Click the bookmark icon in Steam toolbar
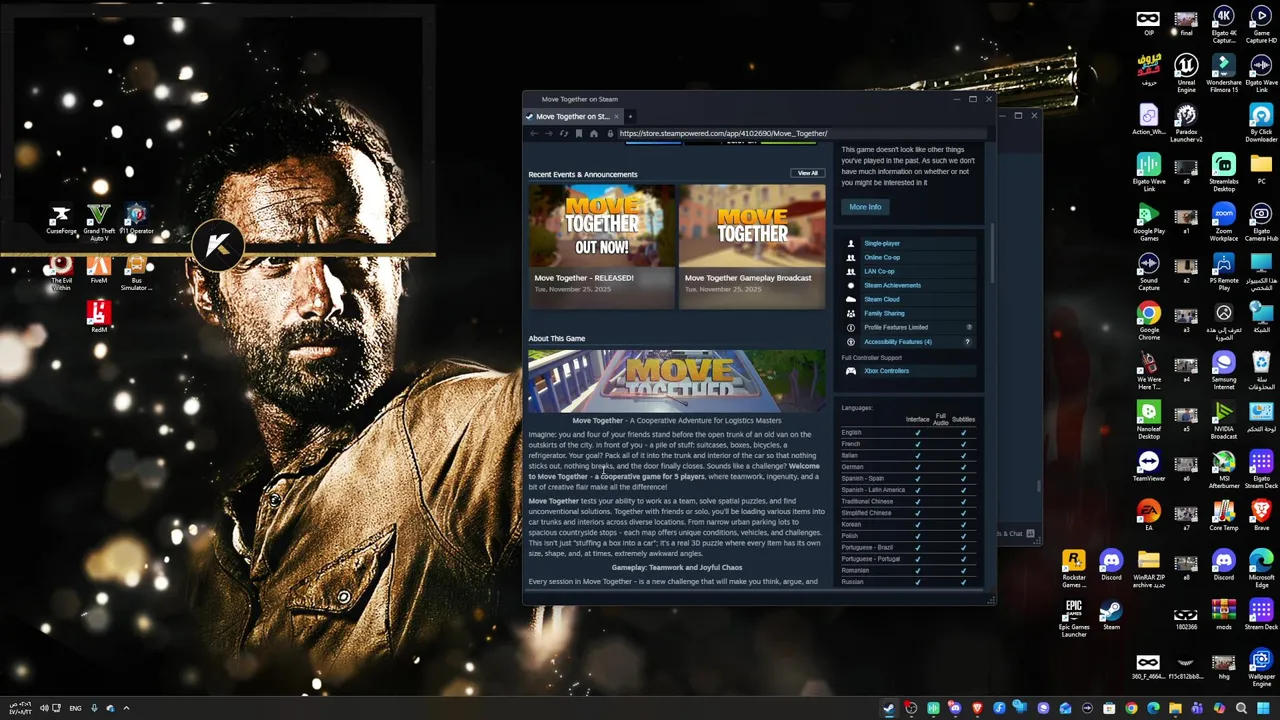 coord(579,133)
